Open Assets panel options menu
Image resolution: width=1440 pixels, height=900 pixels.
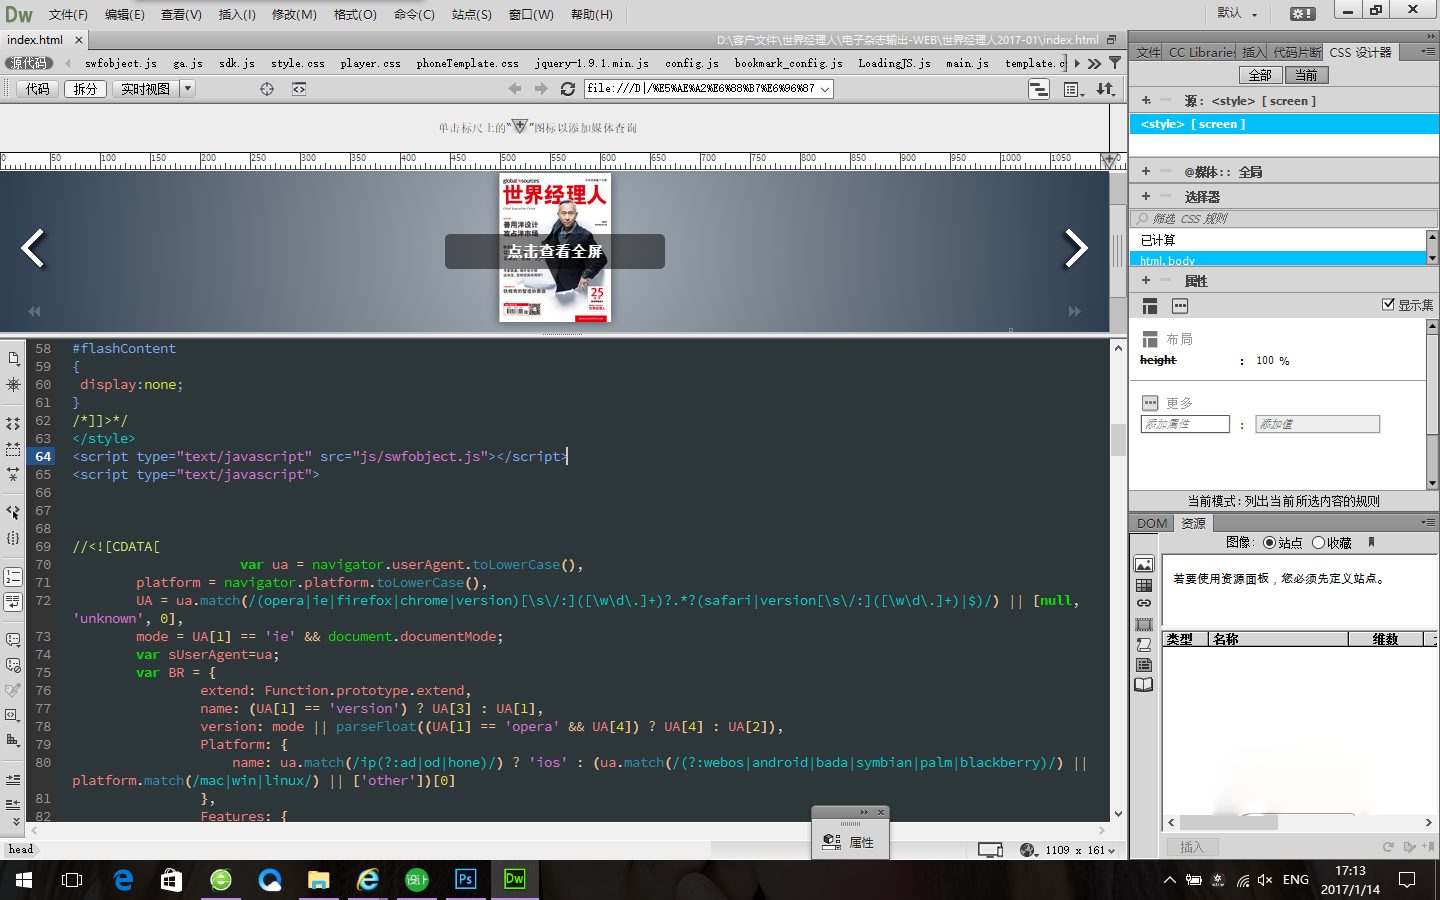[x=1428, y=523]
